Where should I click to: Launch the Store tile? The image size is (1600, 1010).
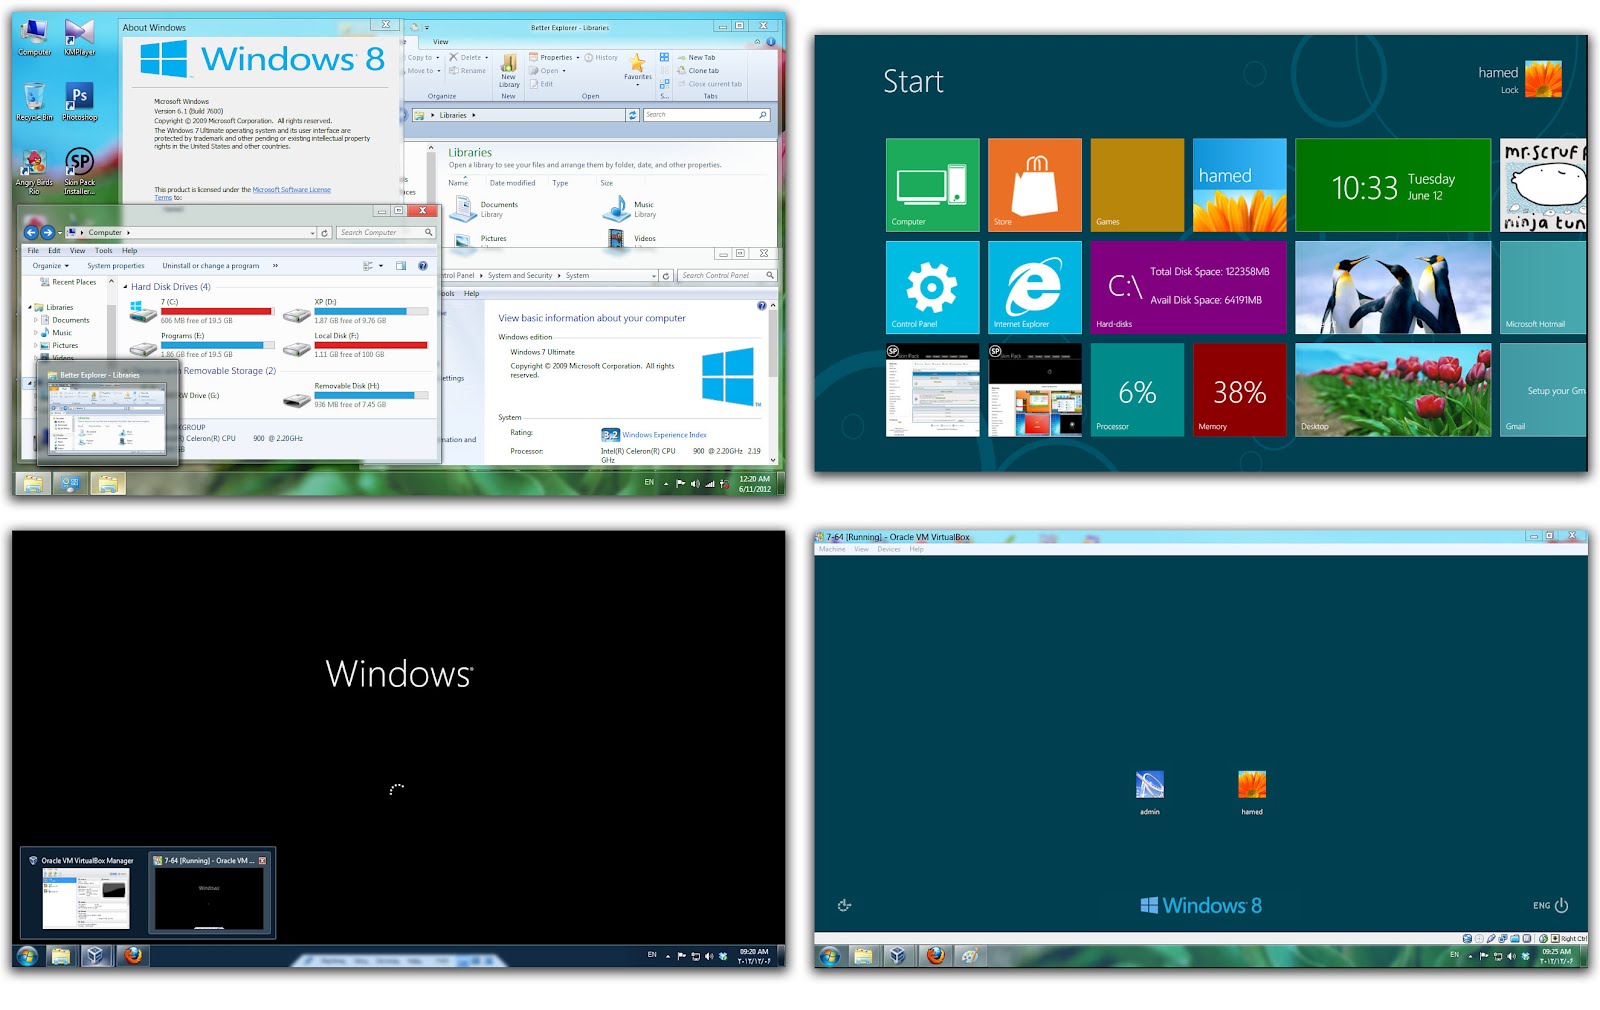click(1034, 185)
